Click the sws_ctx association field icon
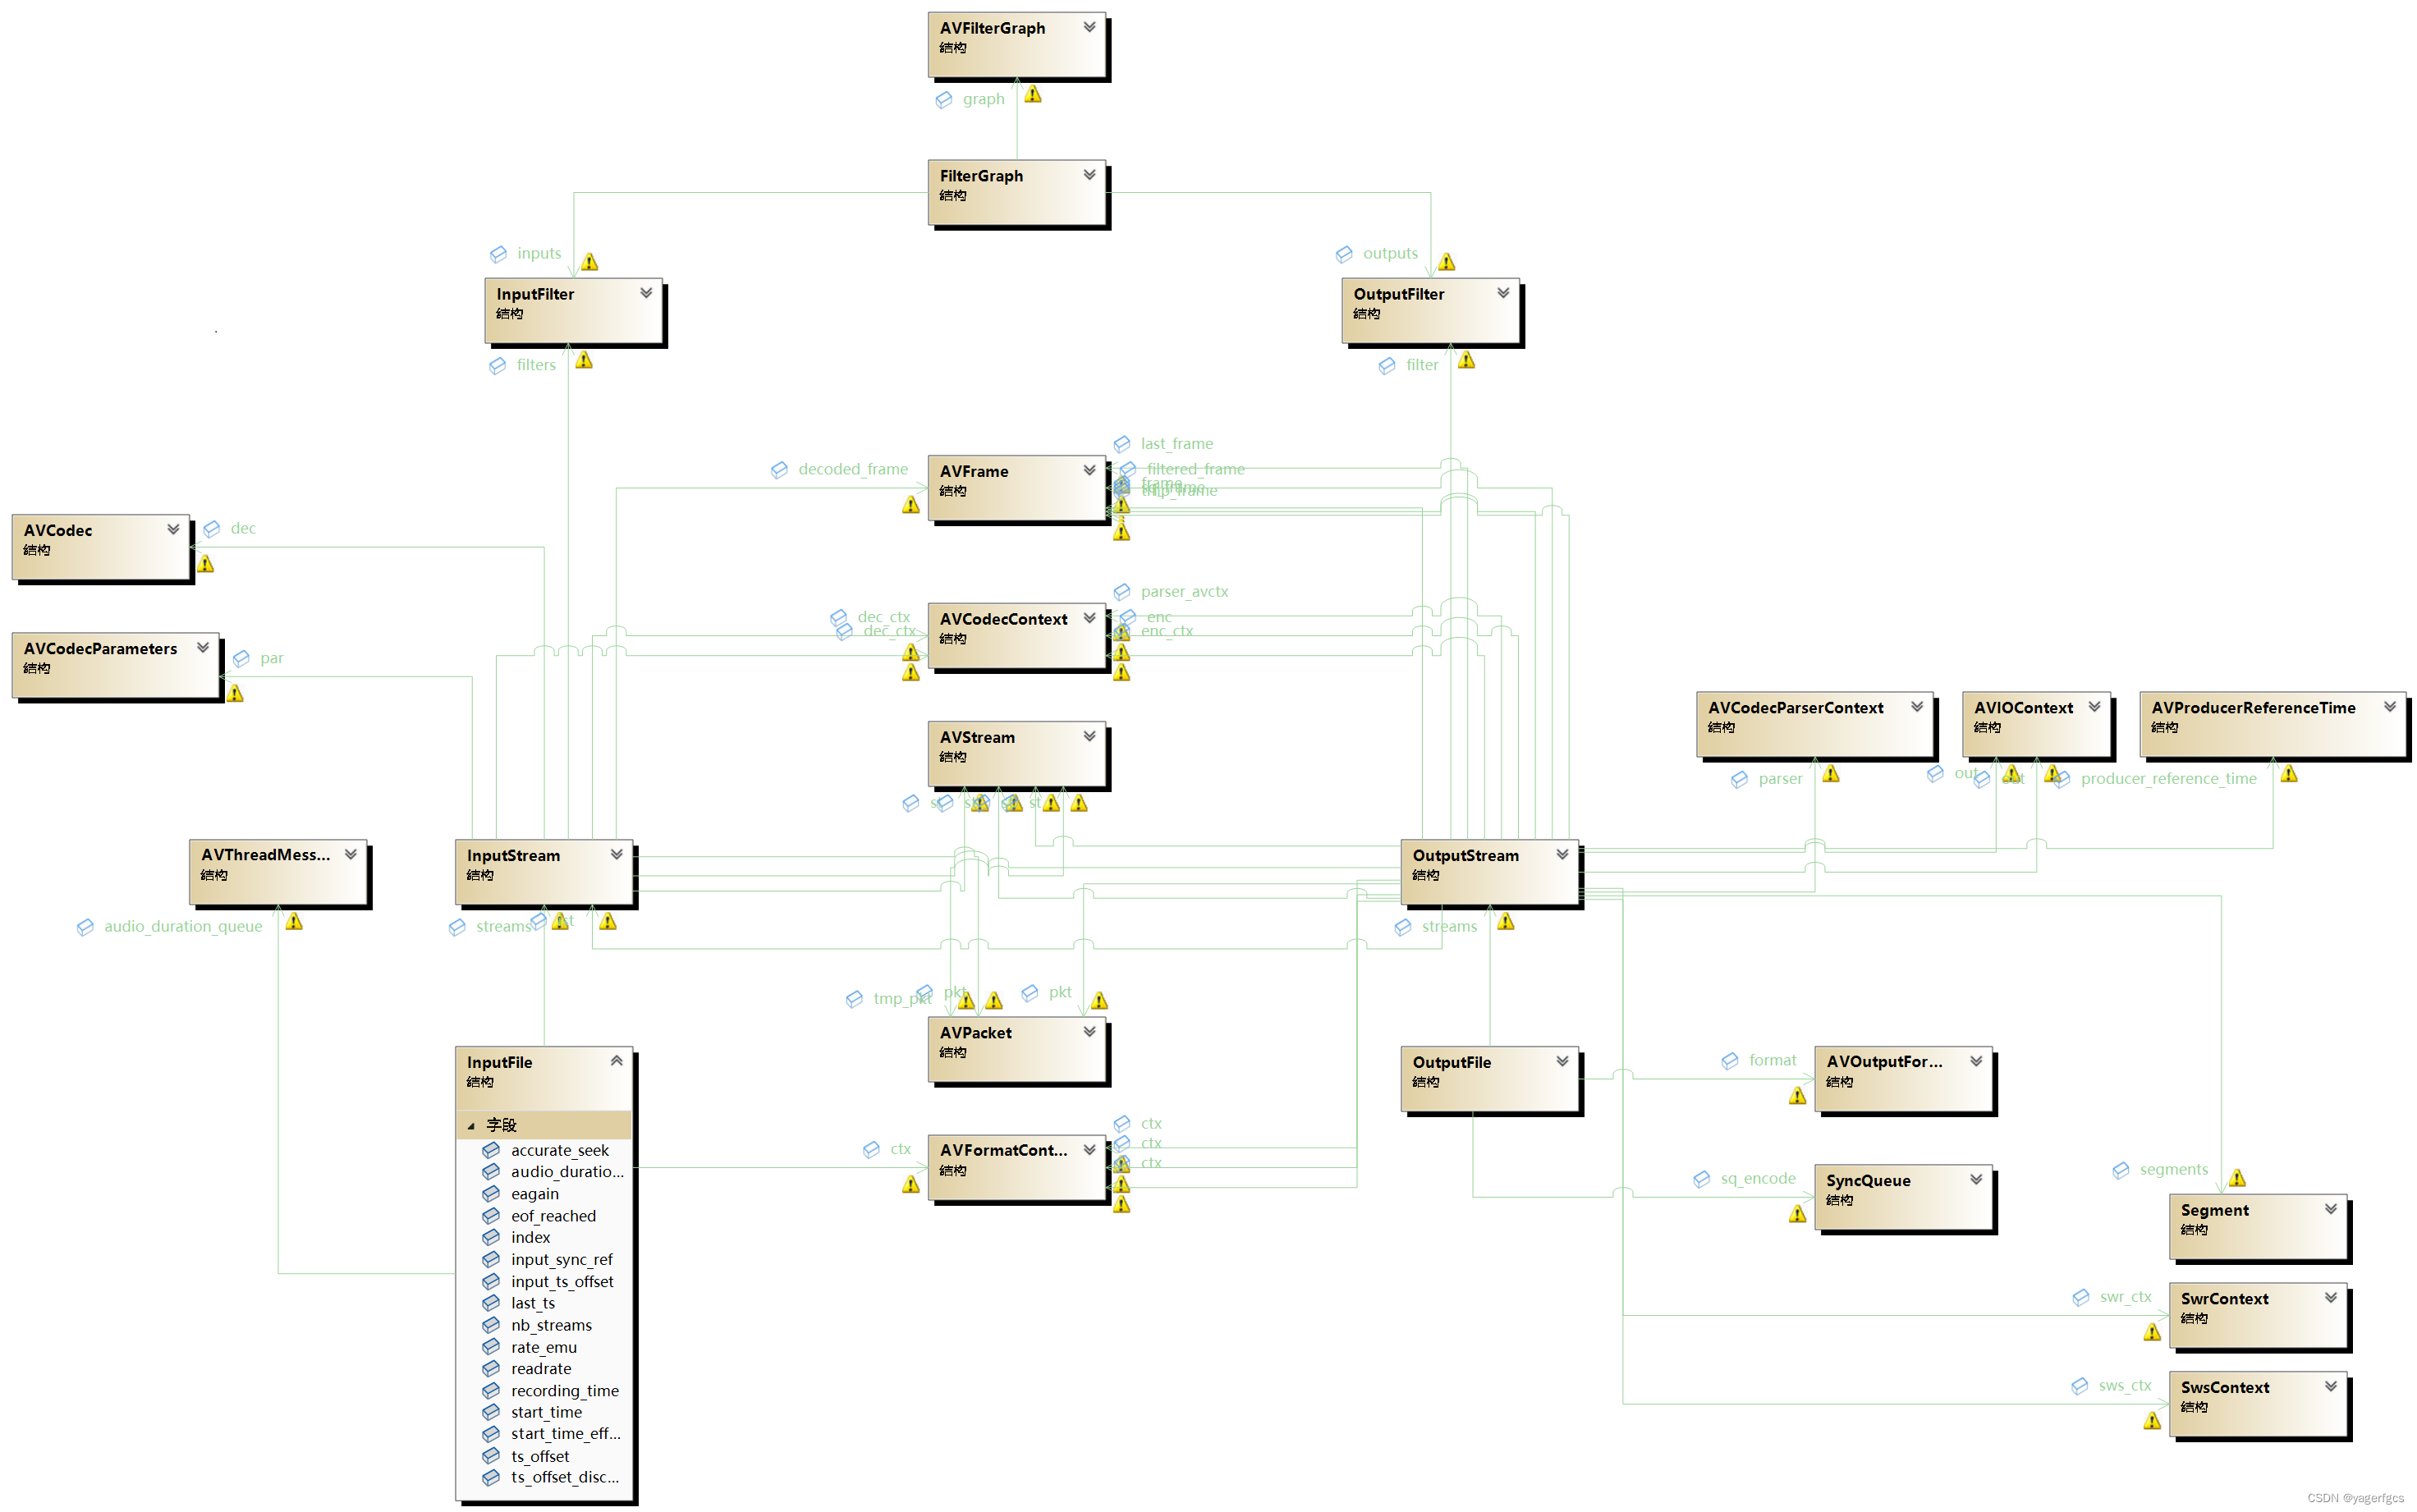This screenshot has width=2417, height=1512. pyautogui.click(x=2079, y=1386)
